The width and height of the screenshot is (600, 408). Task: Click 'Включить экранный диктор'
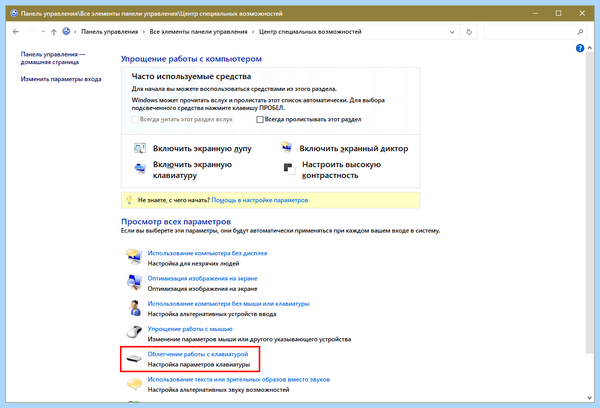354,149
